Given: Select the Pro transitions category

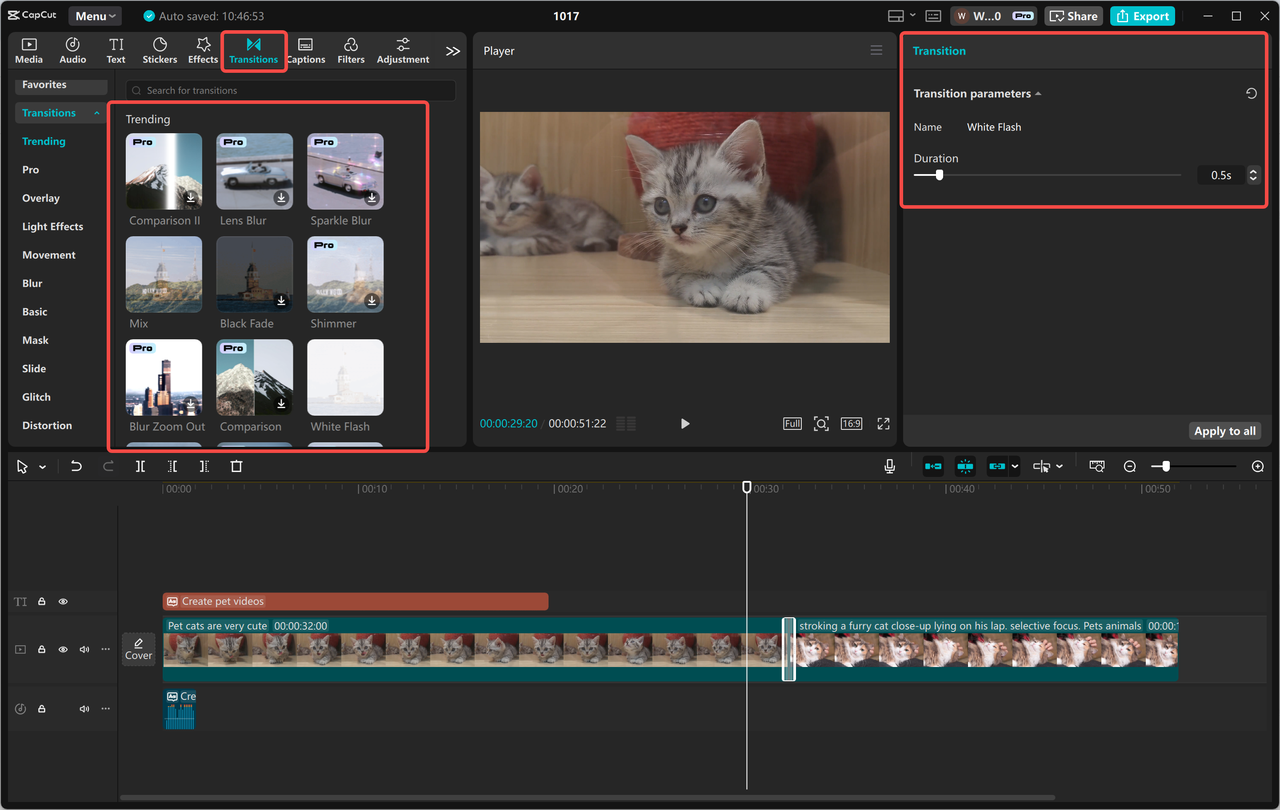Looking at the screenshot, I should pyautogui.click(x=31, y=170).
